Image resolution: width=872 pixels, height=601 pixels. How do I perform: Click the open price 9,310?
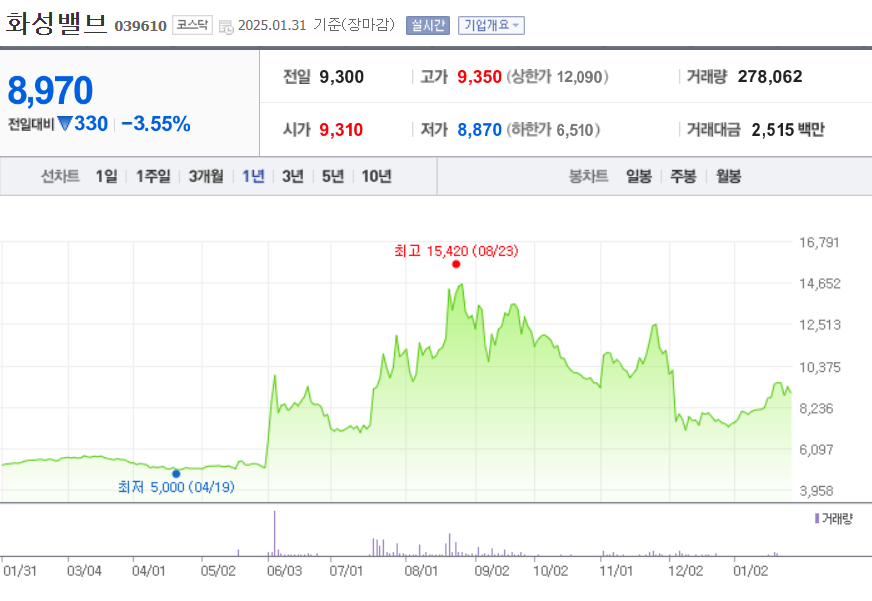pyautogui.click(x=341, y=130)
